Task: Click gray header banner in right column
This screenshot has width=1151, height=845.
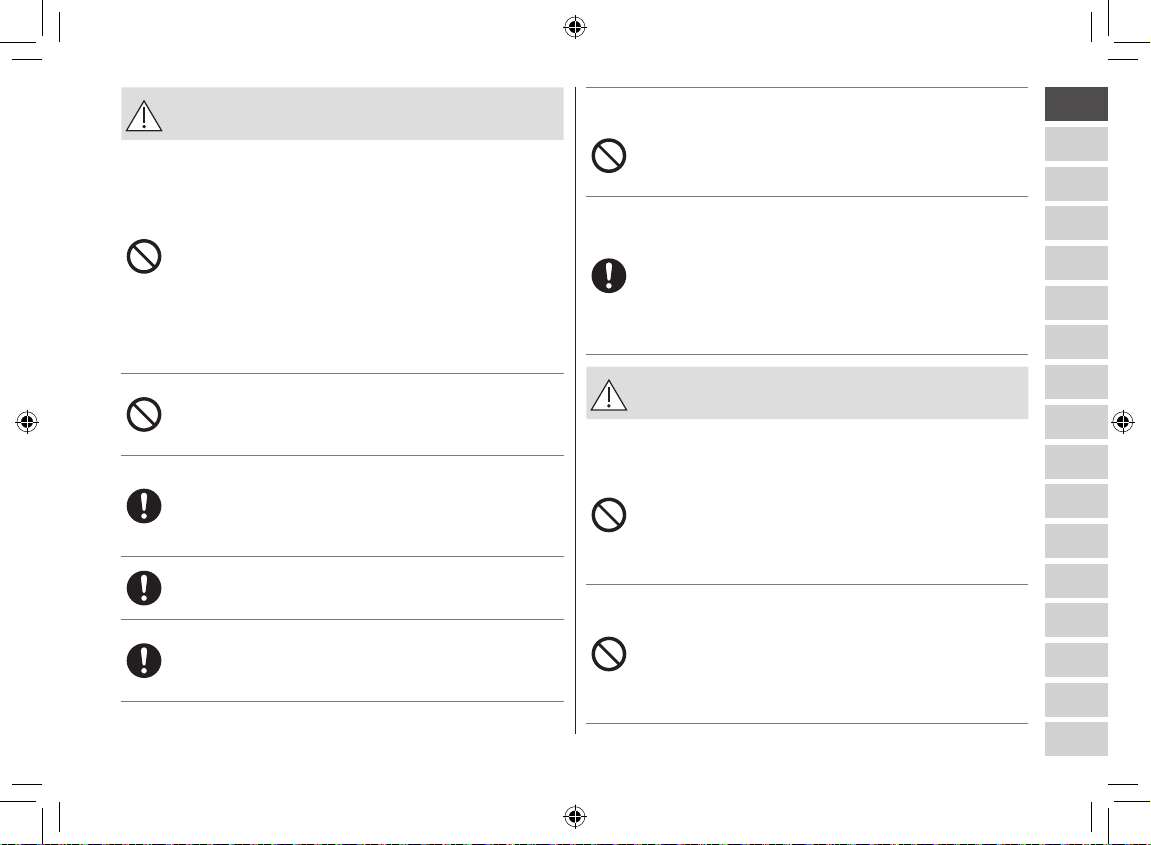Action: coord(807,393)
